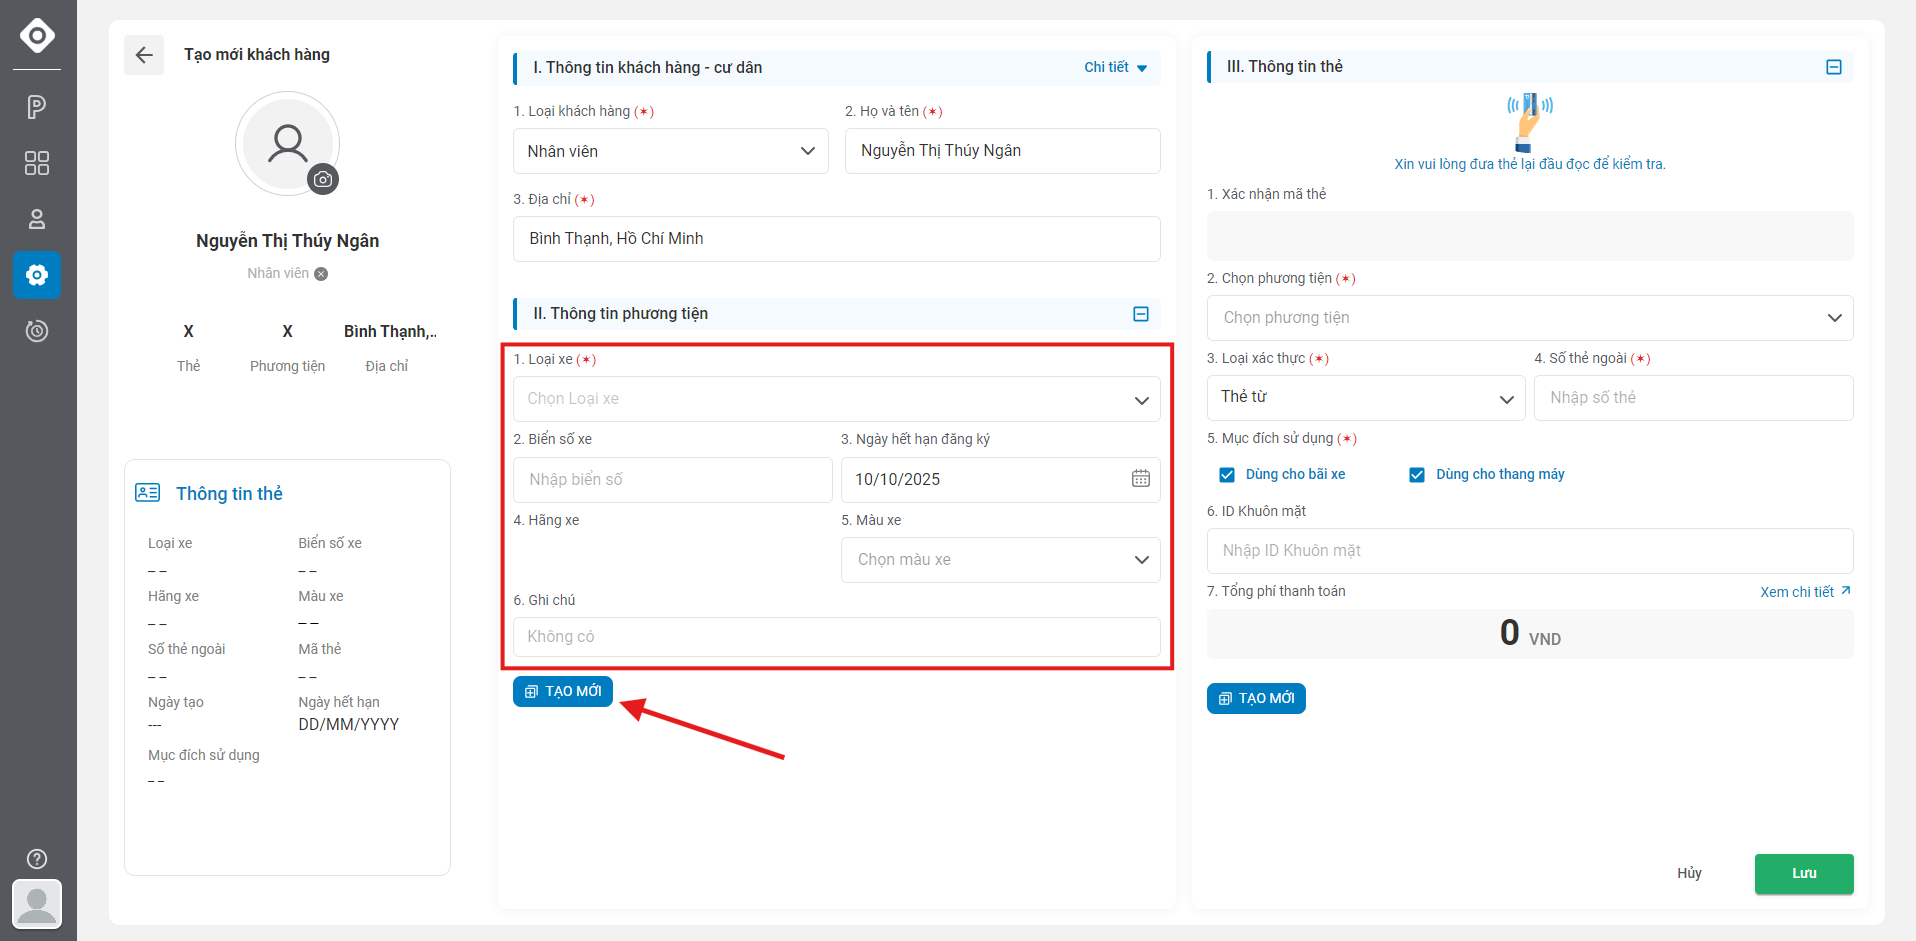The image size is (1916, 941).
Task: Toggle the Dùng cho bãi xe checkbox
Action: click(x=1227, y=475)
